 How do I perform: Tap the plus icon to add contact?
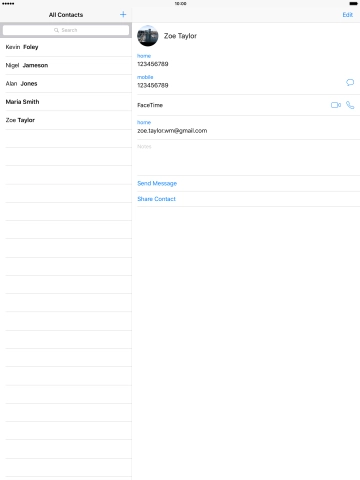[x=123, y=14]
